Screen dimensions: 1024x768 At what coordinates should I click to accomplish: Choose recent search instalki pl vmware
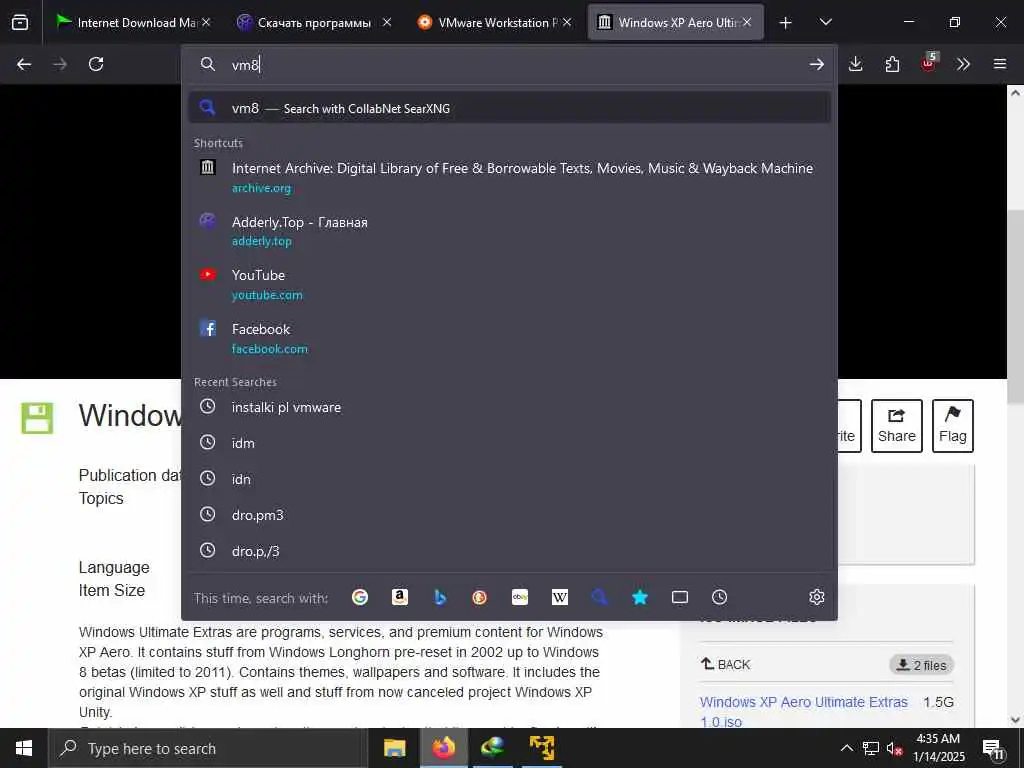tap(509, 407)
